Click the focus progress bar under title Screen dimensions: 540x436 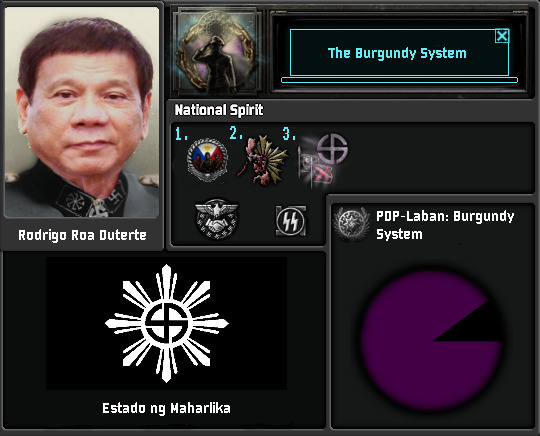399,80
